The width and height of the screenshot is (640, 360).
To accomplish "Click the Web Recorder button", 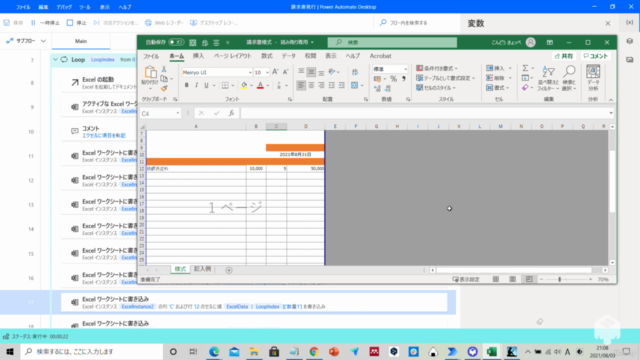I will (x=164, y=23).
